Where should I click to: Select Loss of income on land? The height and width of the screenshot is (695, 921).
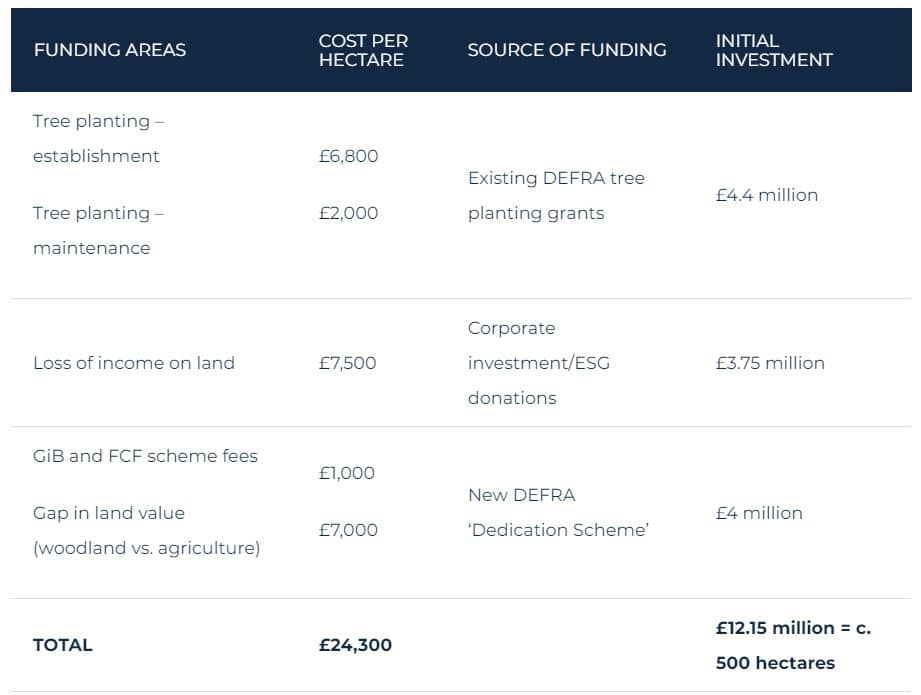coord(134,363)
